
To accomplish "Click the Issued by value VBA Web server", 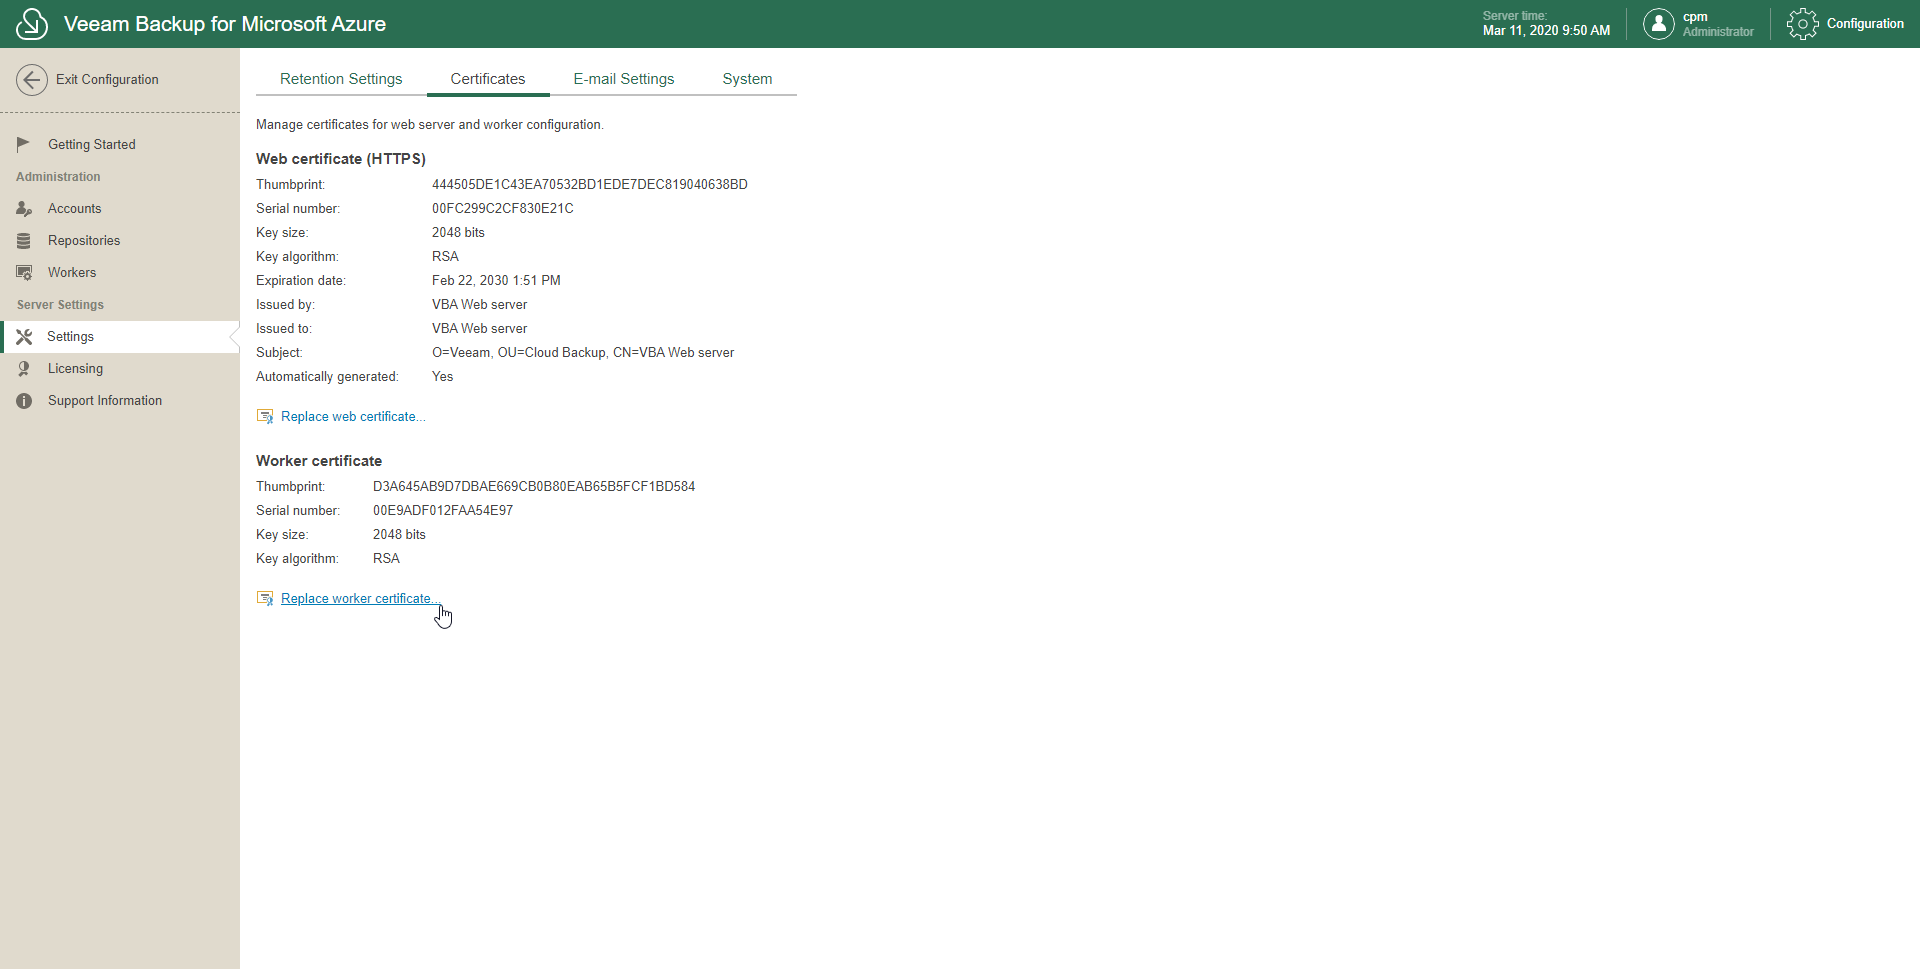I will [x=480, y=304].
